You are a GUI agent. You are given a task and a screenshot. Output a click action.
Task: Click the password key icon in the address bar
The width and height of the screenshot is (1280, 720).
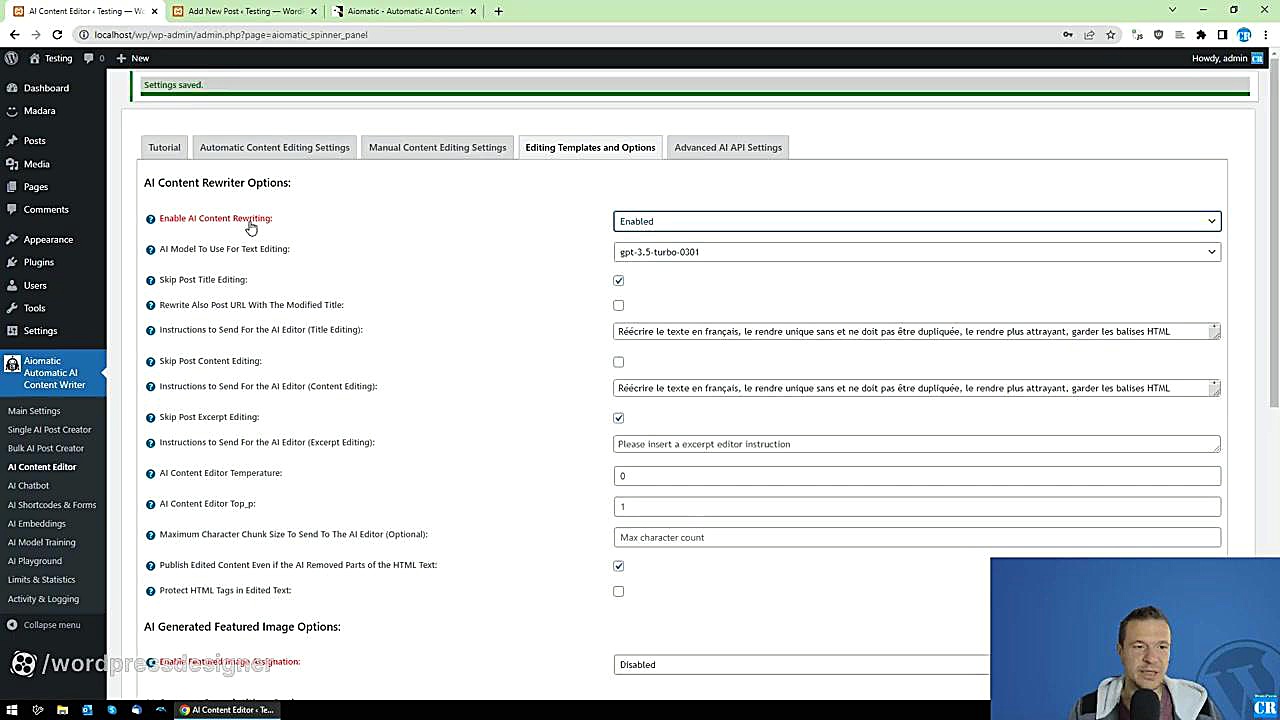coord(1068,34)
